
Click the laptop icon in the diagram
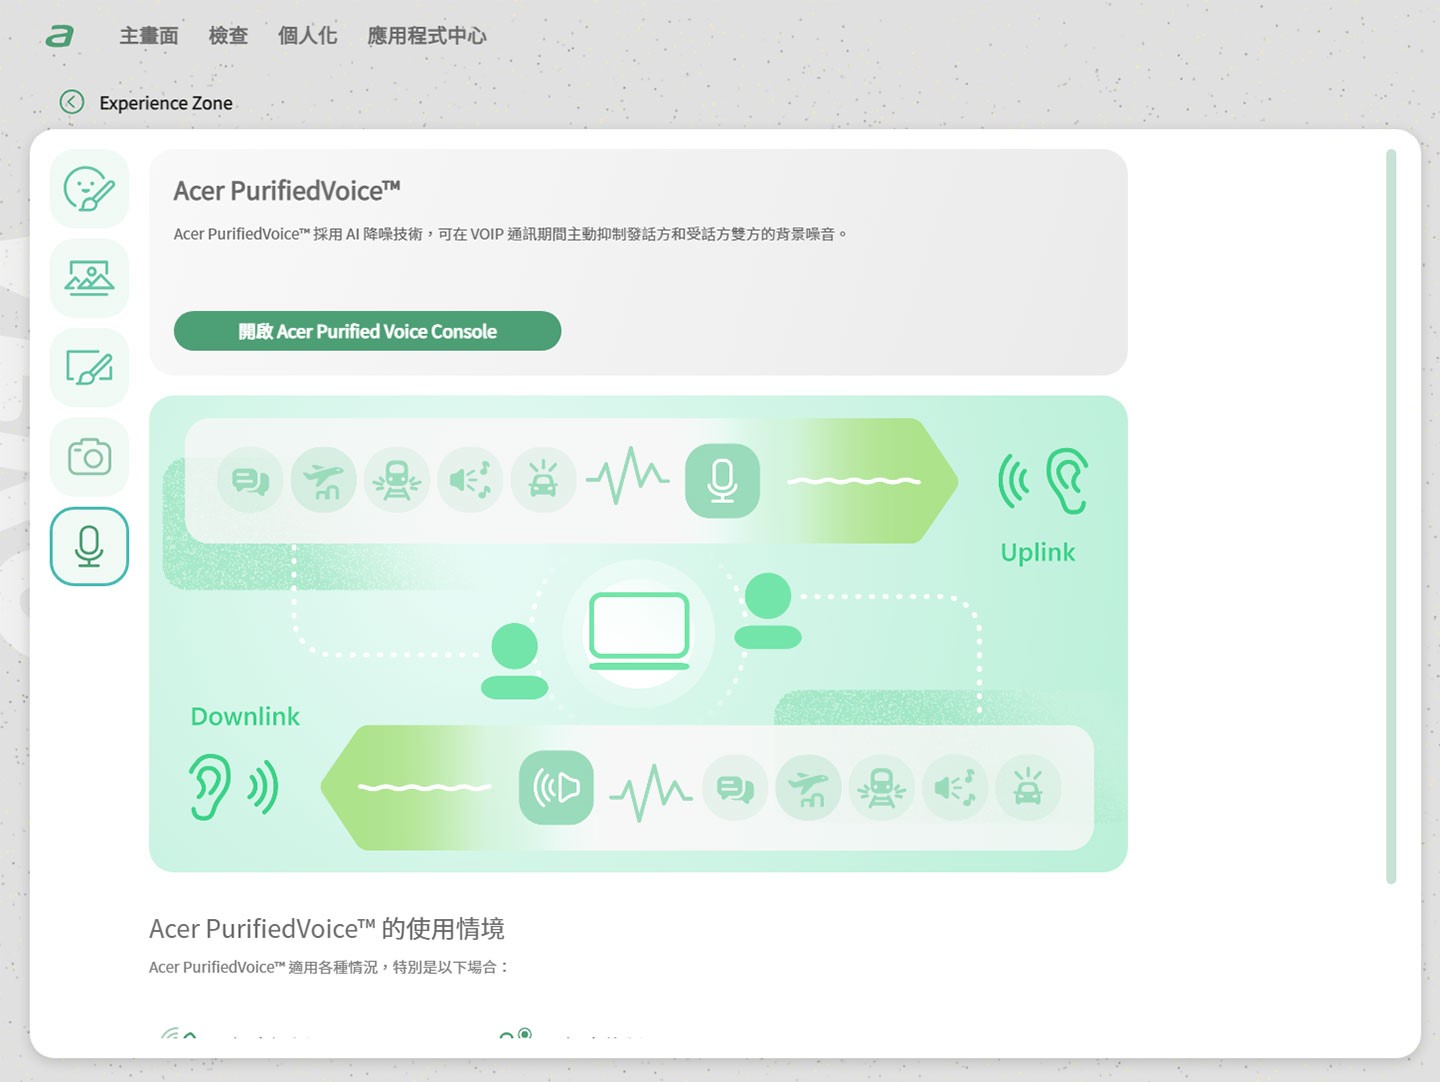(639, 632)
